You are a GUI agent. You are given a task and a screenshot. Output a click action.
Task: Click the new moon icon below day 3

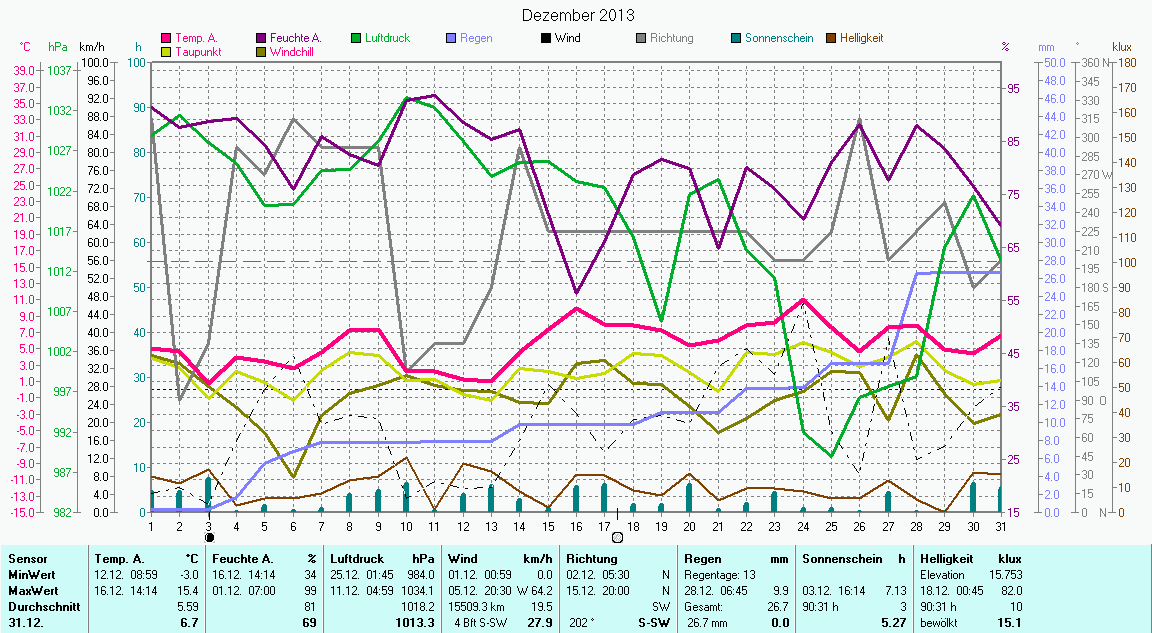209,538
